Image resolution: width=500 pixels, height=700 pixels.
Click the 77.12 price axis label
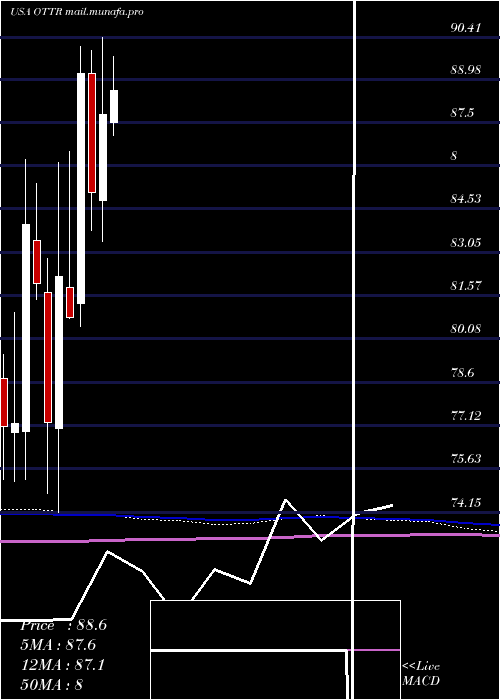(466, 416)
